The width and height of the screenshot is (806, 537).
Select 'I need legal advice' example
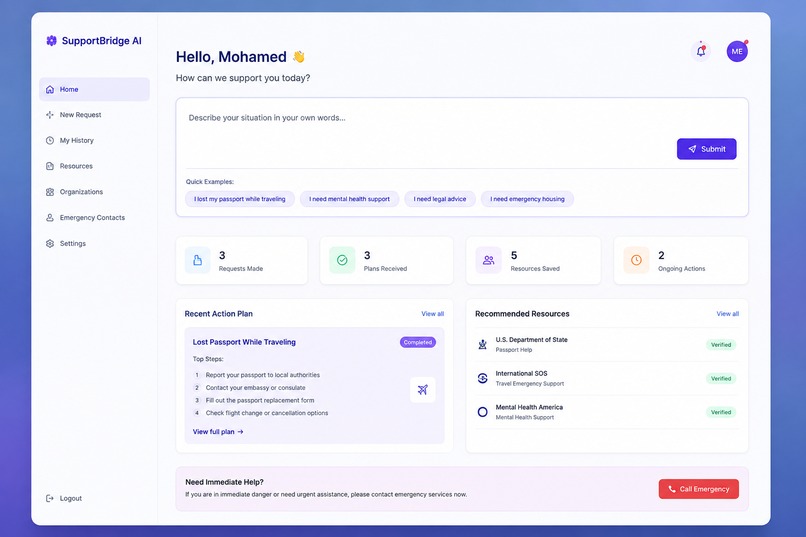pyautogui.click(x=440, y=199)
